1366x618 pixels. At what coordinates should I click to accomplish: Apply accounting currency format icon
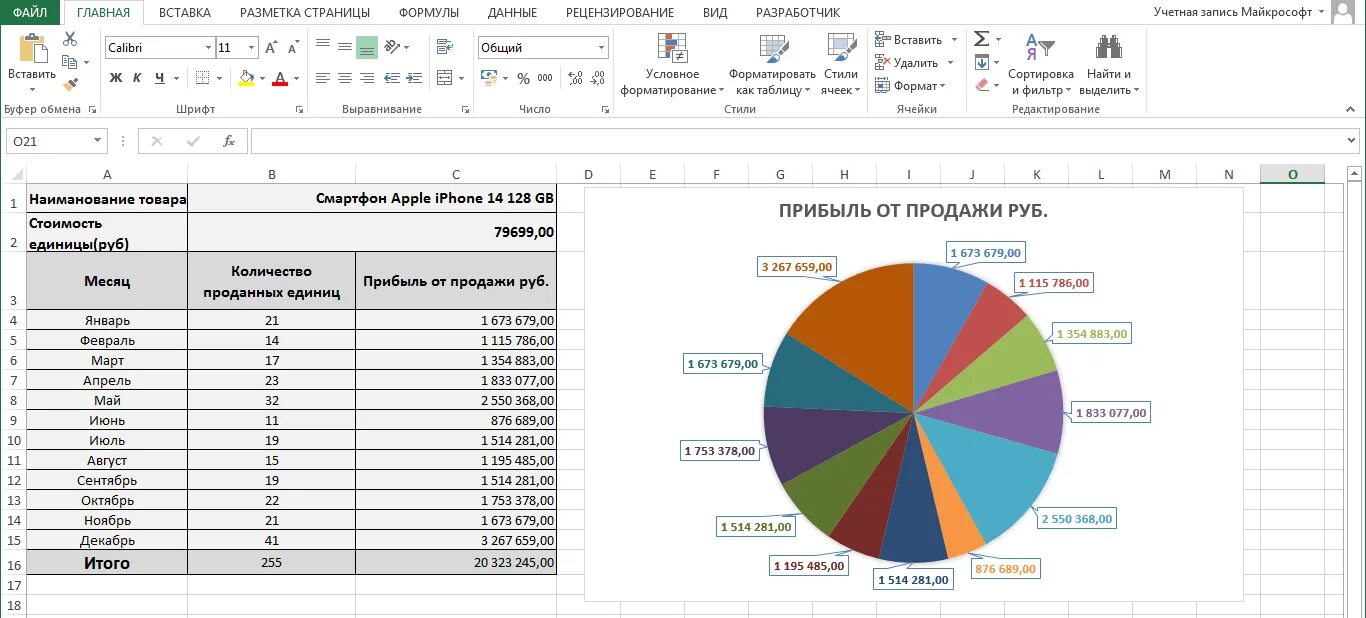489,78
